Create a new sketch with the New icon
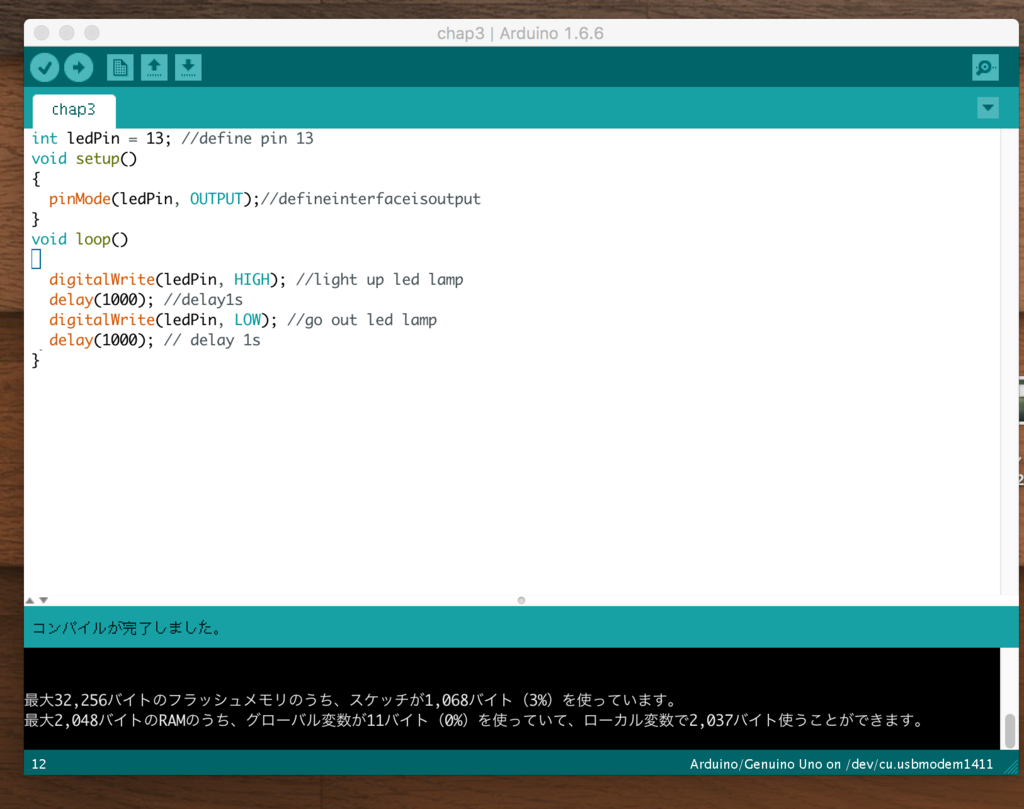The height and width of the screenshot is (809, 1024). pyautogui.click(x=120, y=67)
